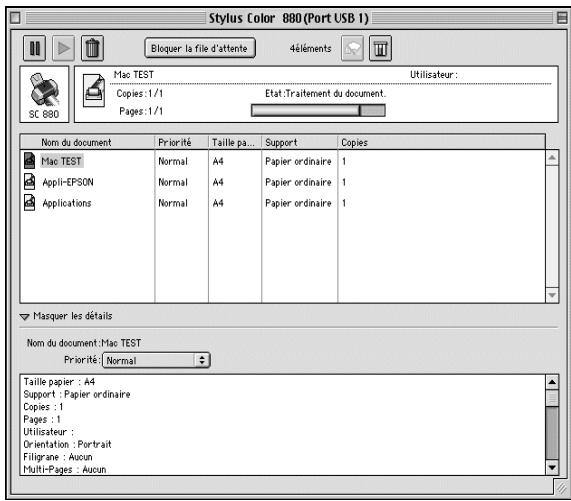Click the Applications row document icon
Screen dimensions: 571x501
point(29,202)
